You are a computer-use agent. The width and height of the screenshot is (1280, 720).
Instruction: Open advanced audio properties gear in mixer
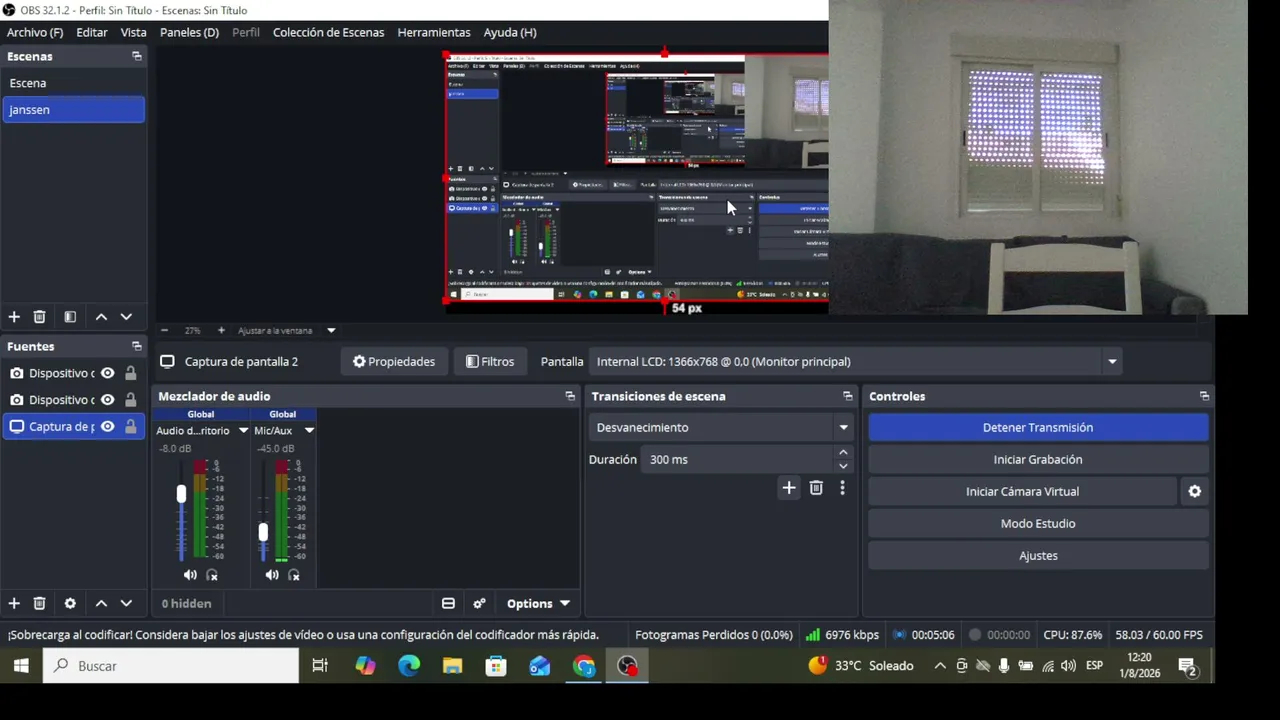480,603
